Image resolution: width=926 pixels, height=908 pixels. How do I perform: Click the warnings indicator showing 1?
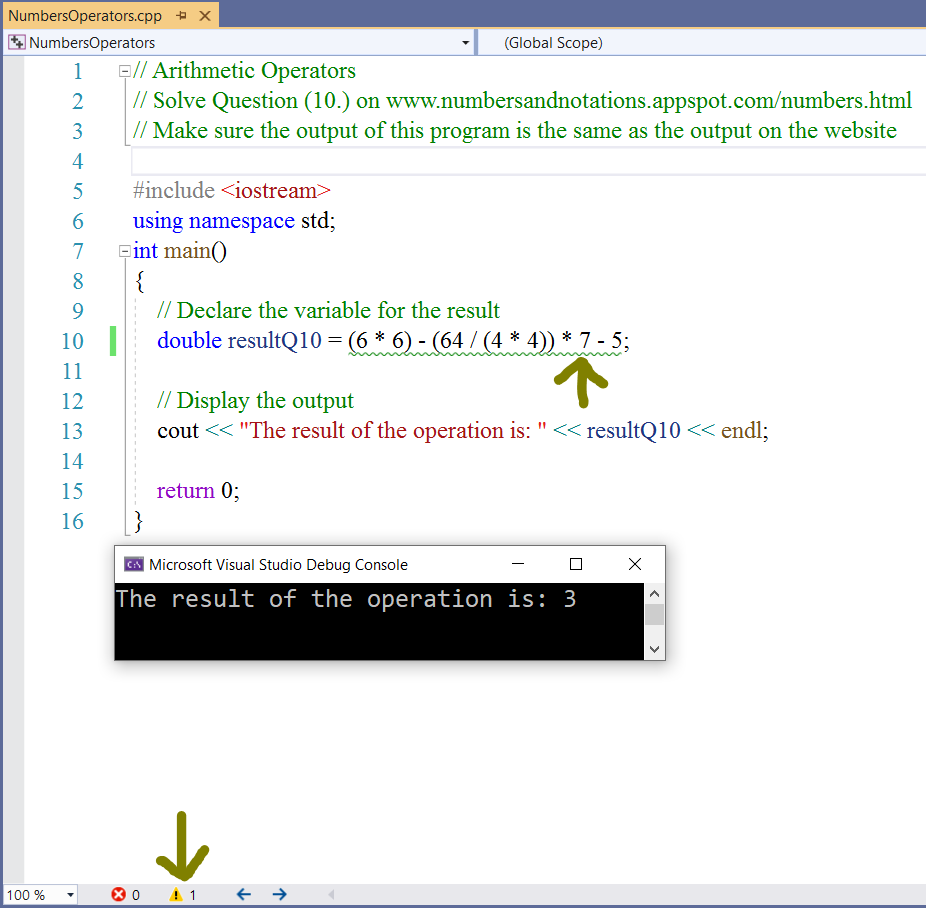coord(182,895)
